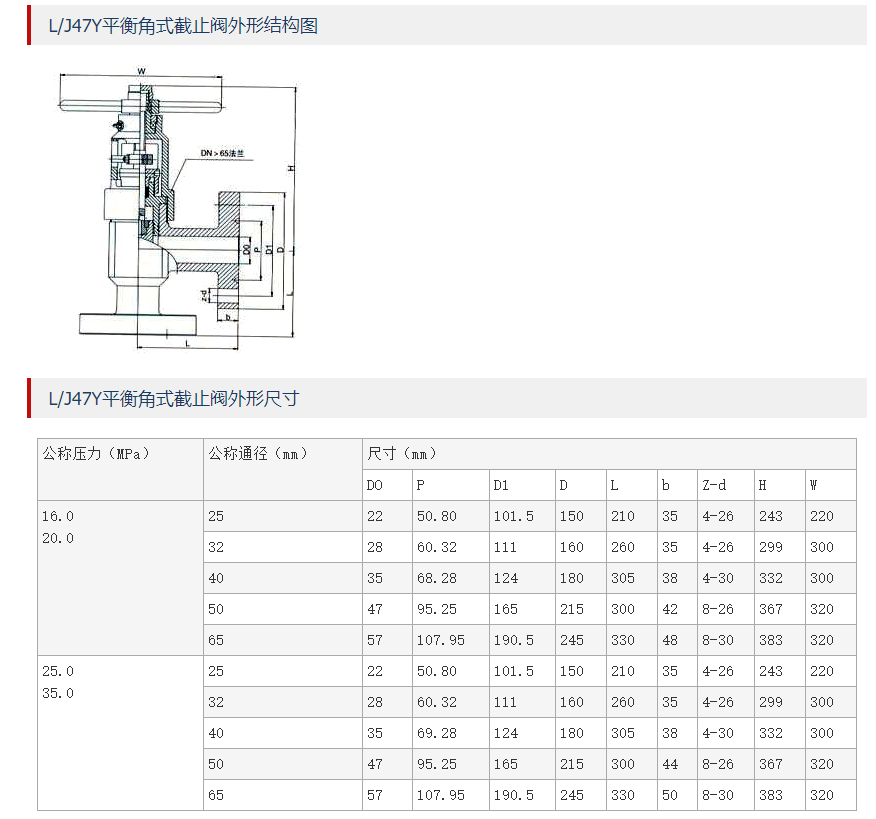
Task: Select the heading L/J47Y平衡角式截止阀外形尺寸
Action: [174, 398]
